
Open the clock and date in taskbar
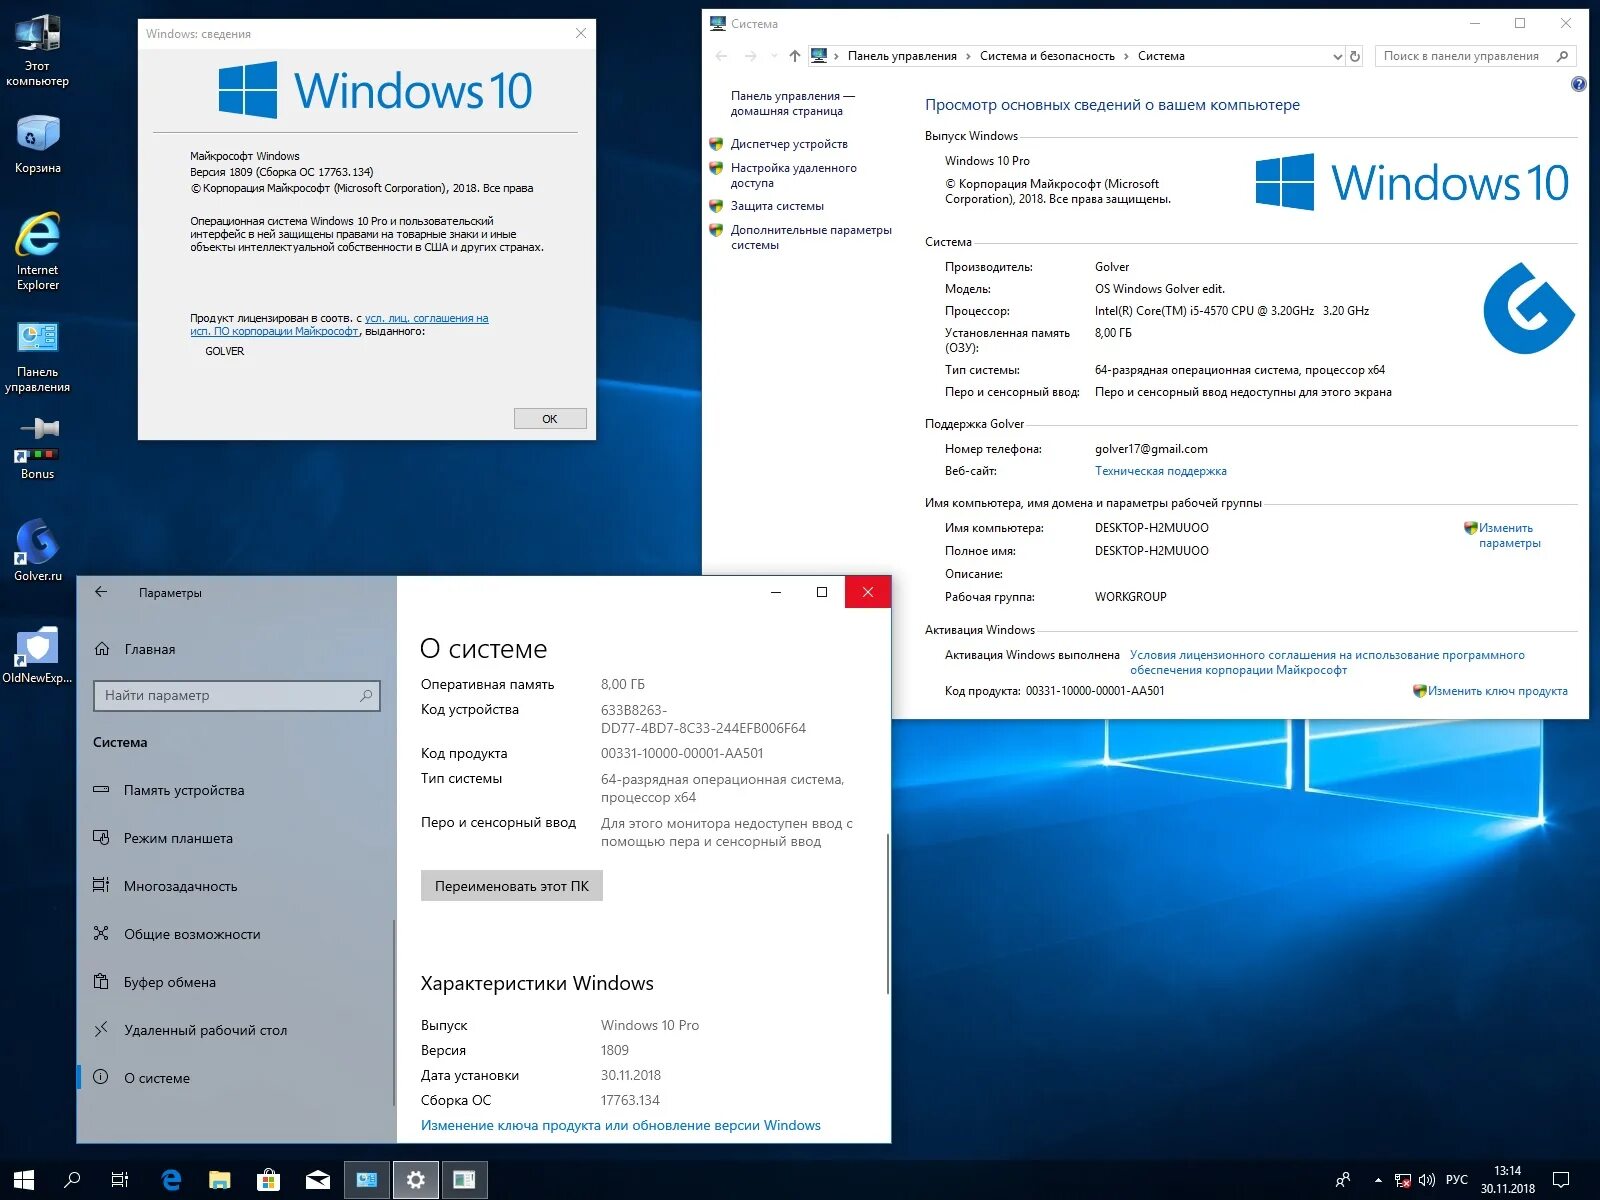pyautogui.click(x=1508, y=1180)
